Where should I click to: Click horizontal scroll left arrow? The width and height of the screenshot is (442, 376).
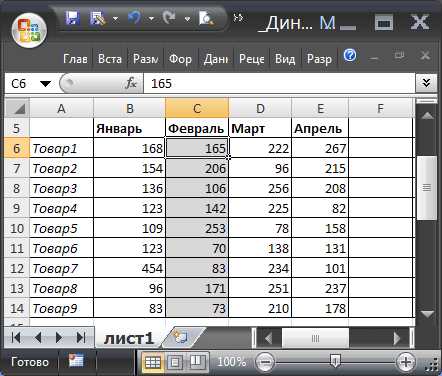point(268,338)
